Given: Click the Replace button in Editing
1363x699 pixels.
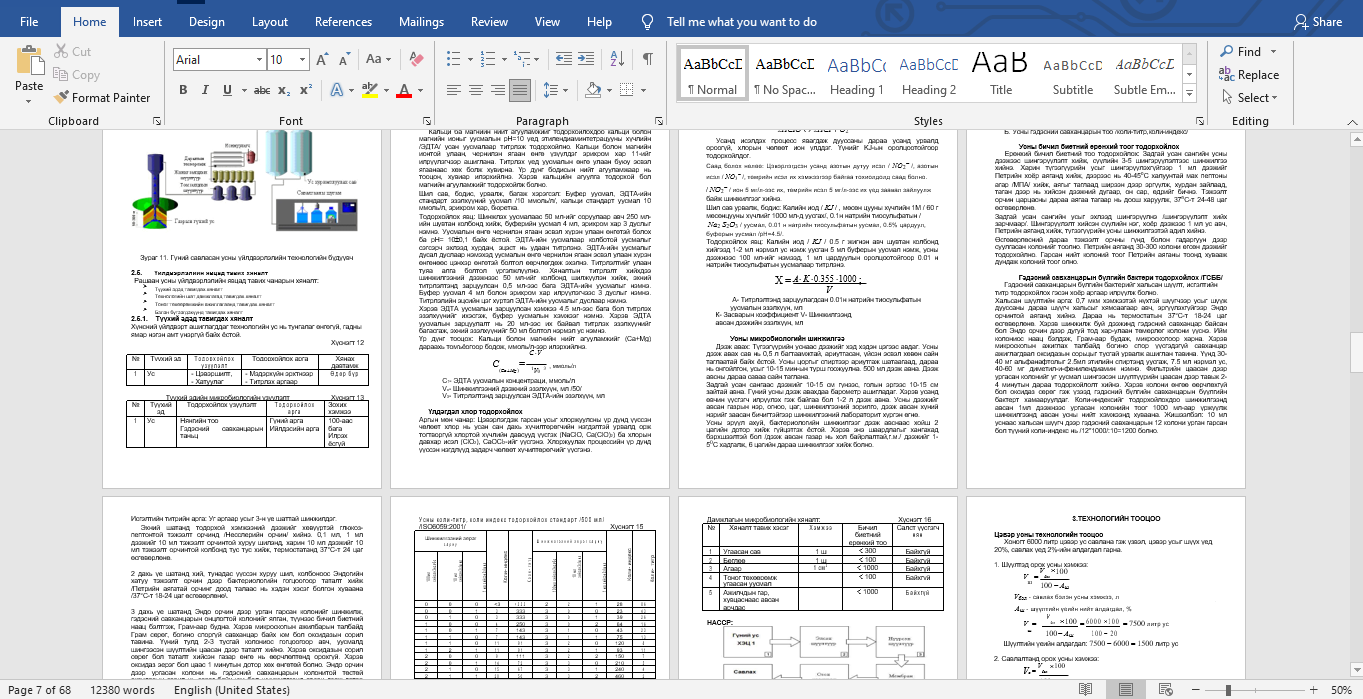Looking at the screenshot, I should [x=1249, y=74].
